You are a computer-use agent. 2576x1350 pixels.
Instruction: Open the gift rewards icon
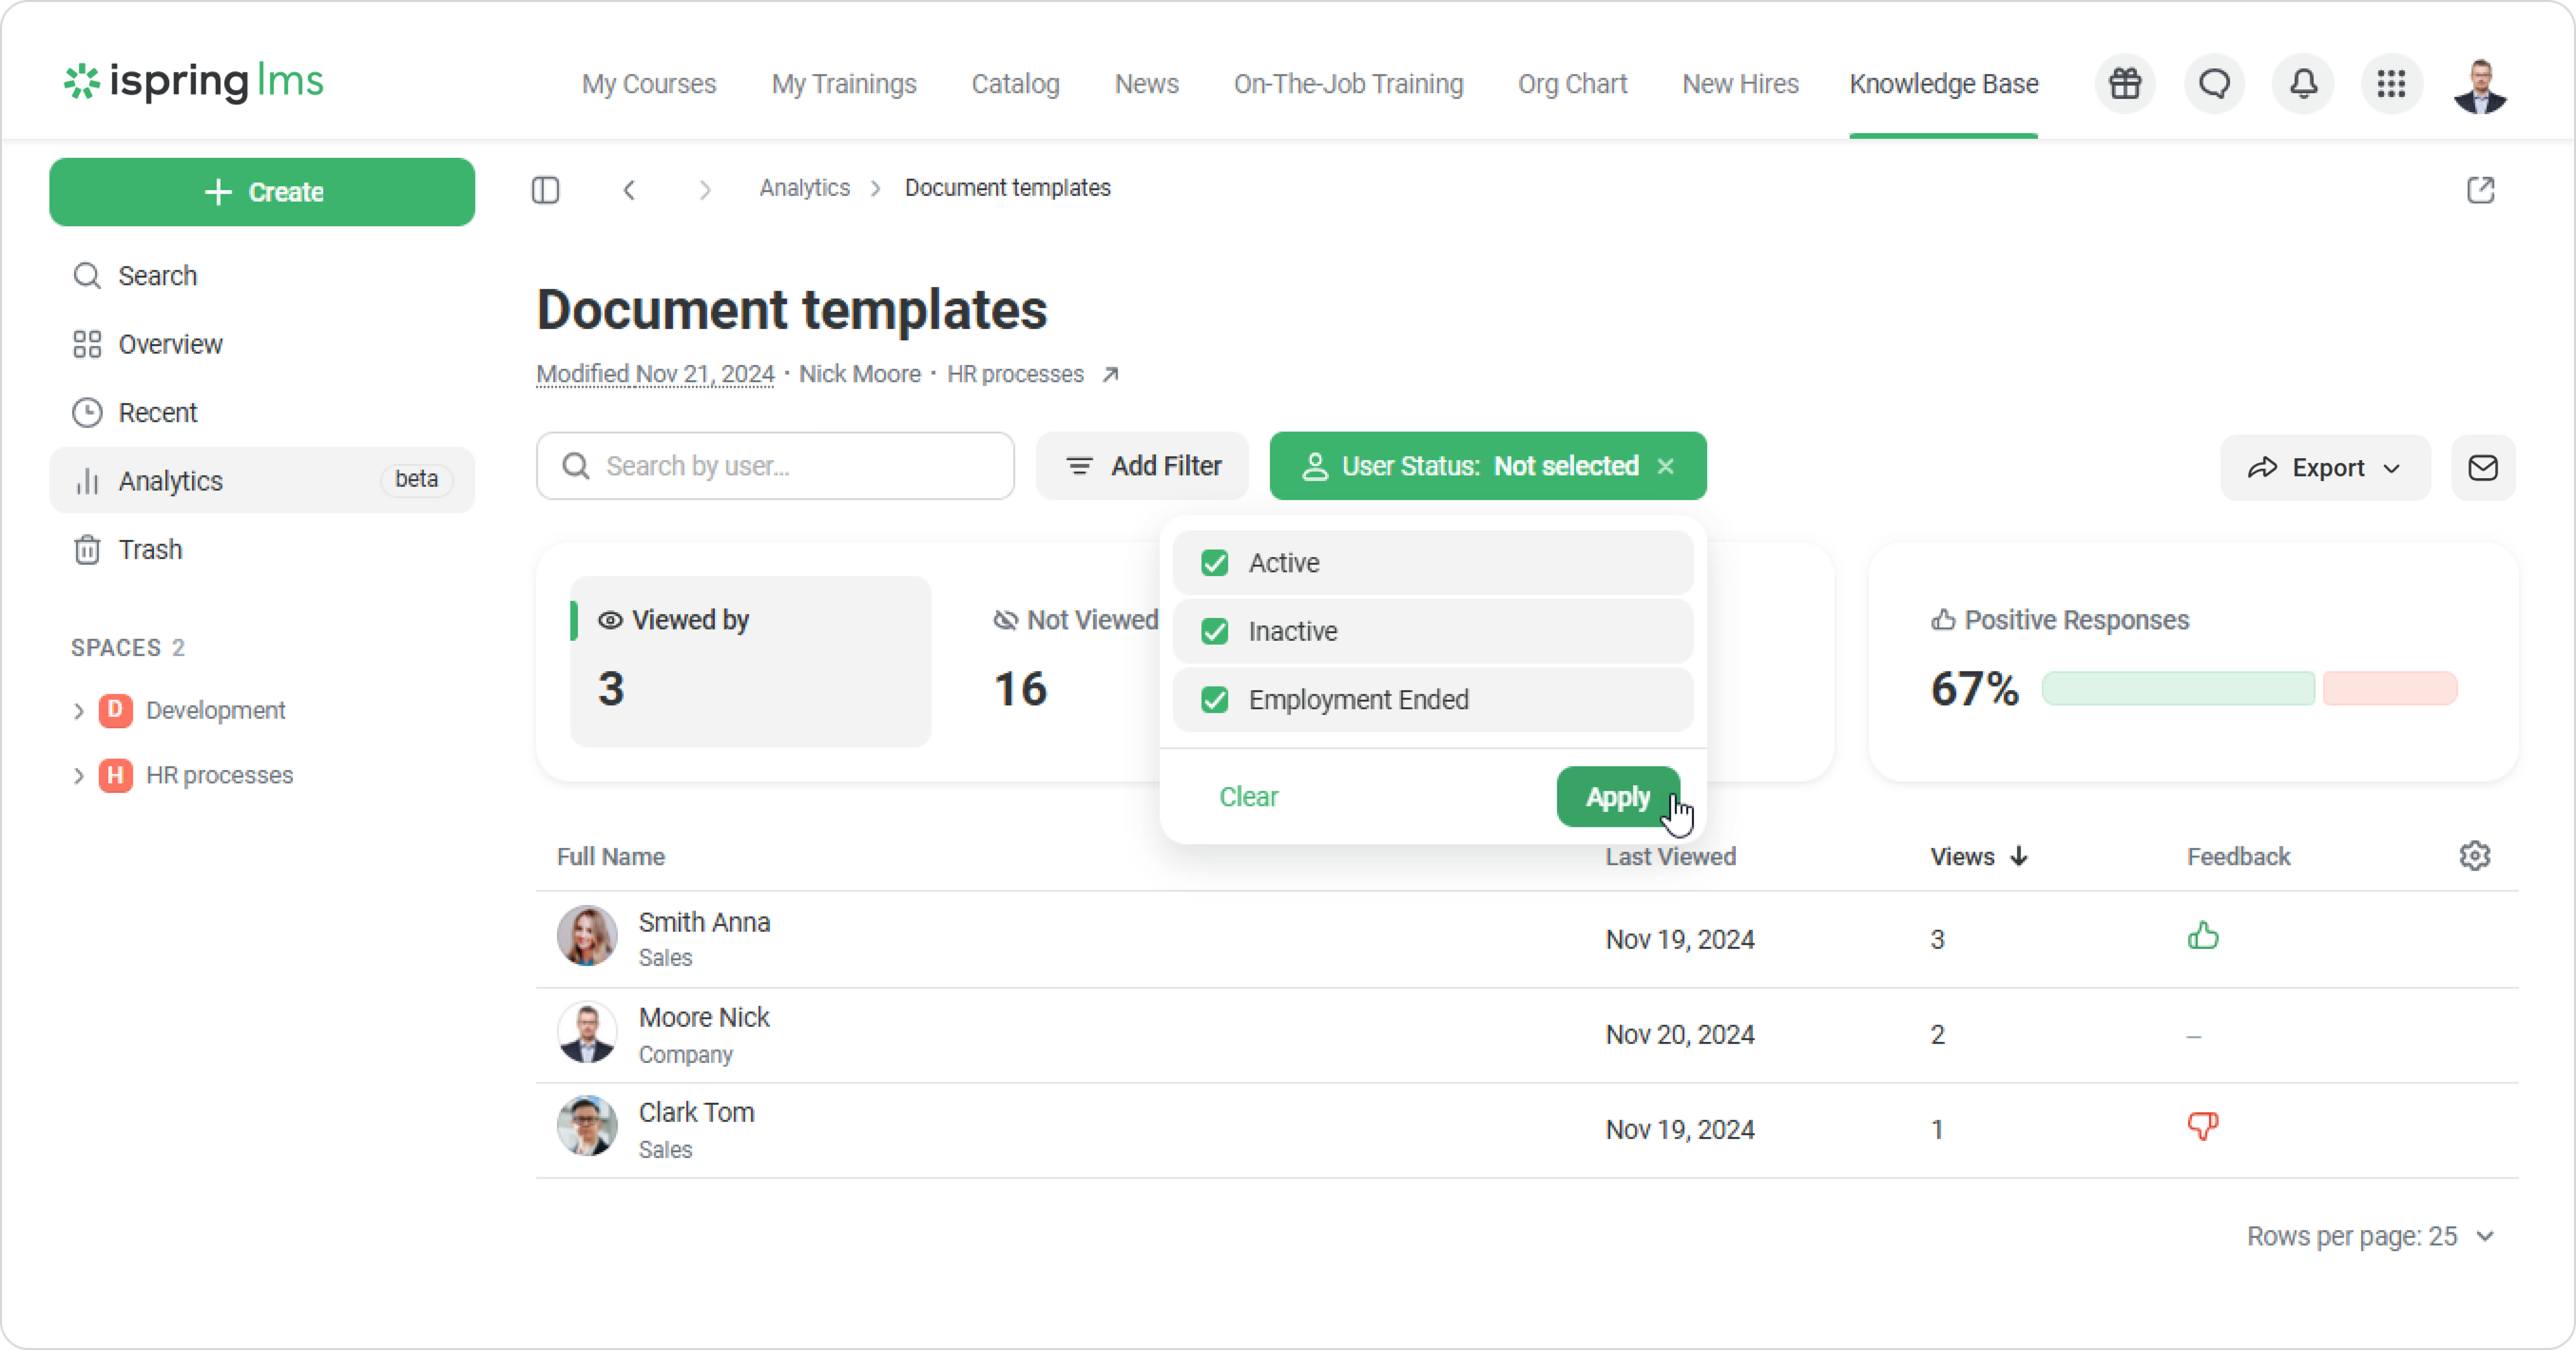[2125, 84]
